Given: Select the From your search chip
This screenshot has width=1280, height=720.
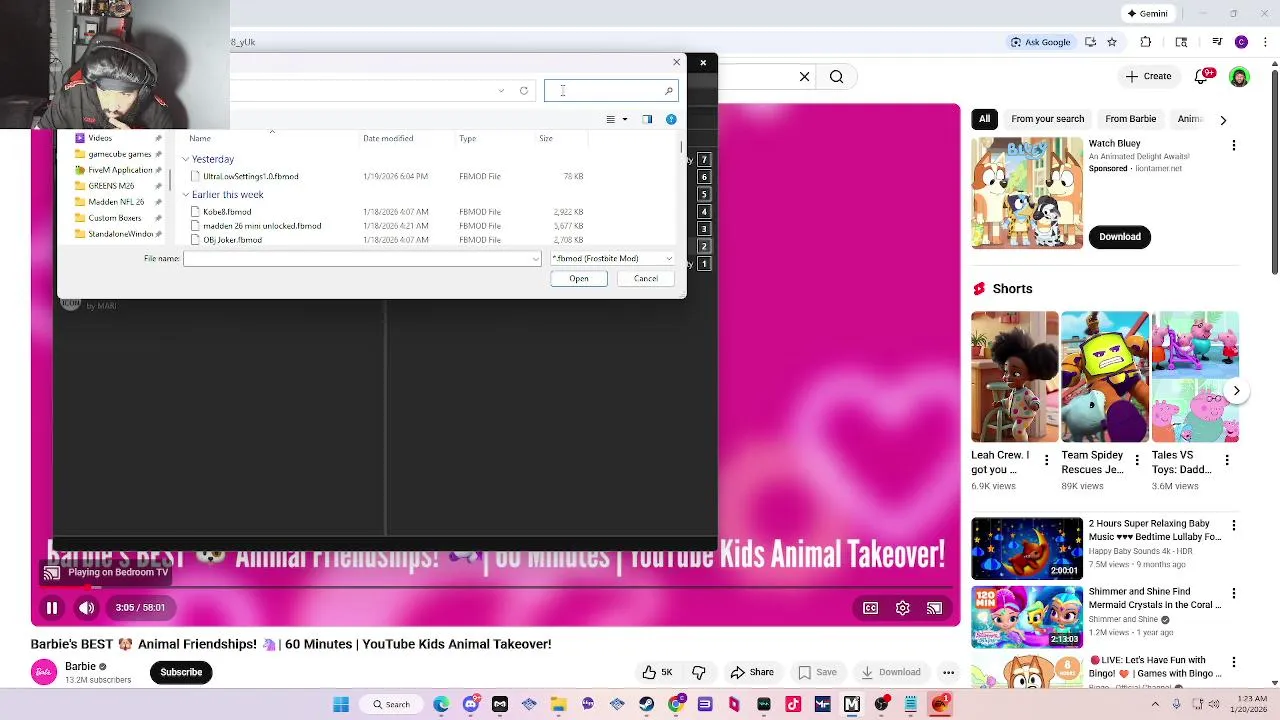Looking at the screenshot, I should pyautogui.click(x=1047, y=119).
